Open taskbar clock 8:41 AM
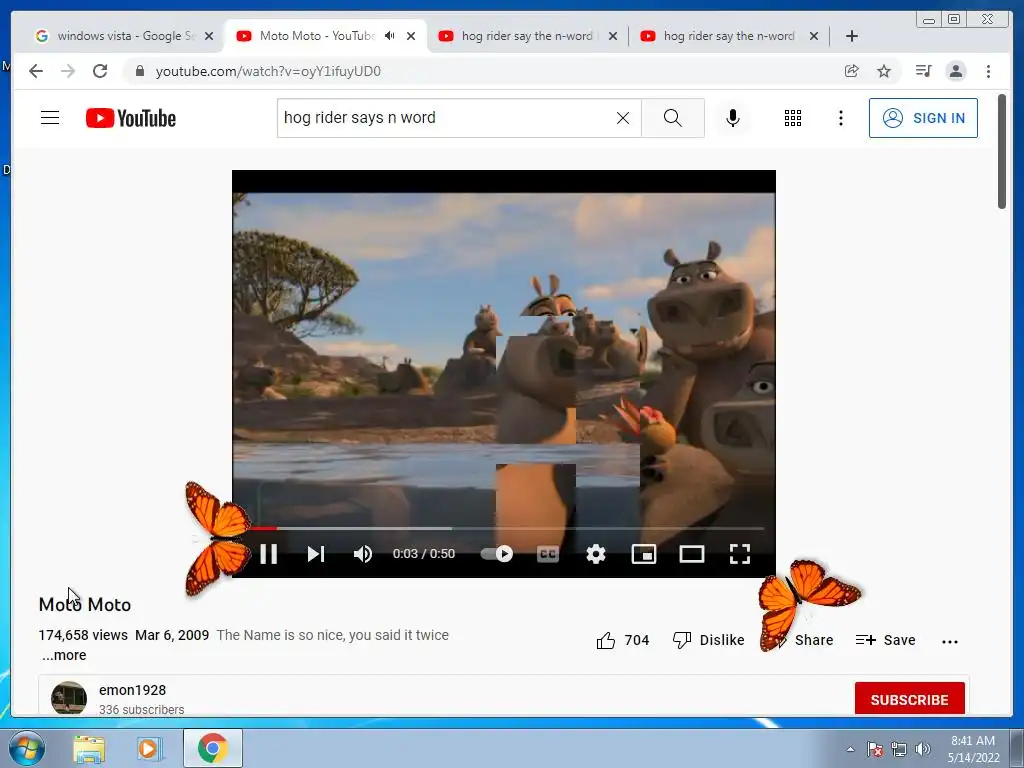1024x768 pixels. [973, 749]
